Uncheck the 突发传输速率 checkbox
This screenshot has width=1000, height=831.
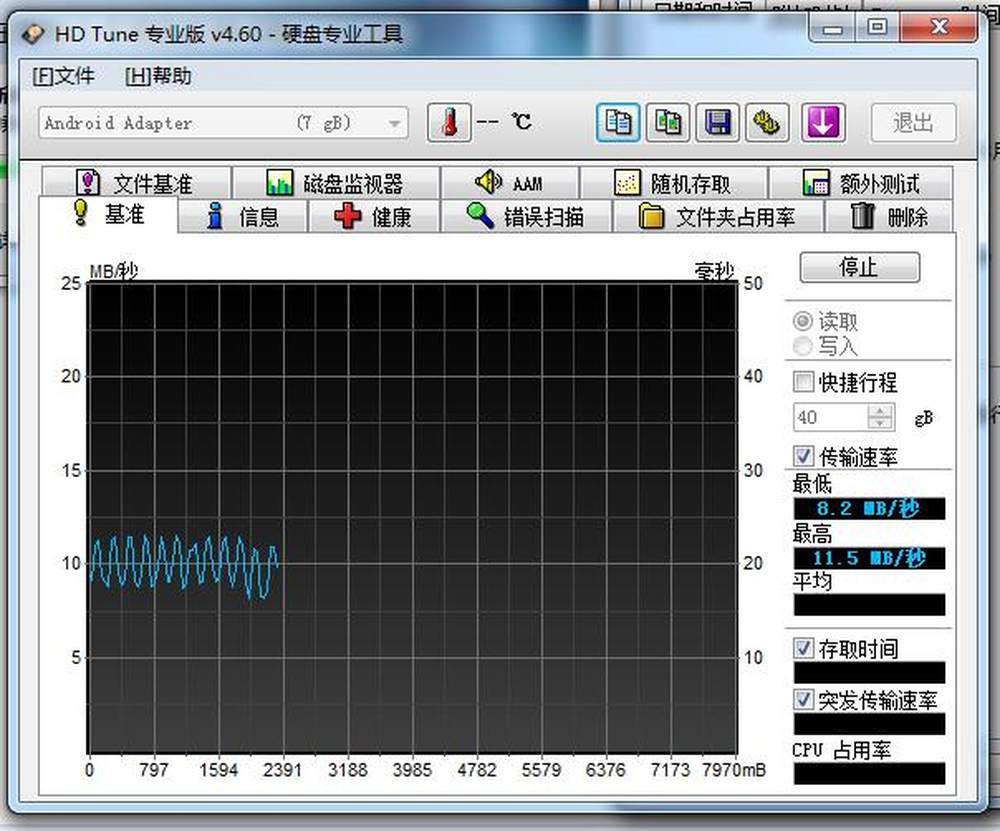[803, 699]
